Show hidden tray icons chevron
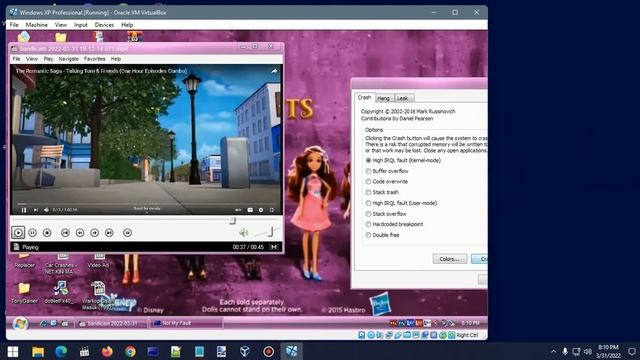The image size is (640, 360). (553, 351)
